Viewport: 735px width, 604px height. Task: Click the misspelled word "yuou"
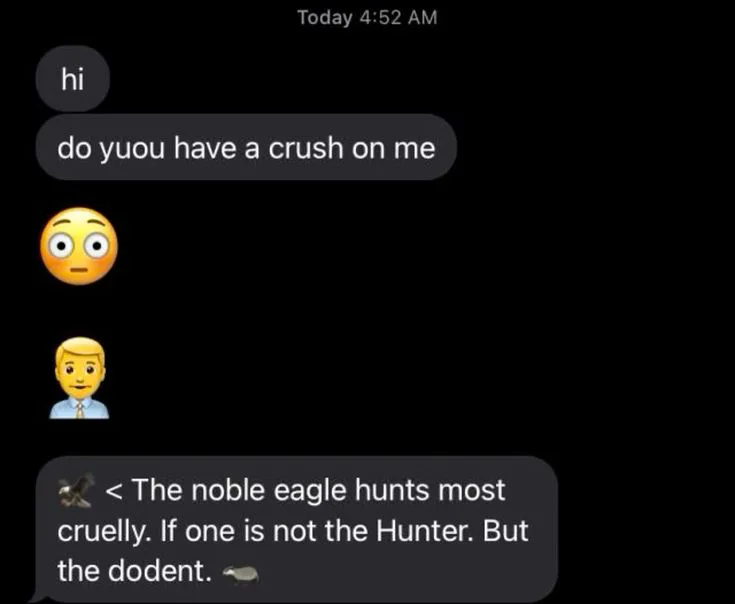132,150
